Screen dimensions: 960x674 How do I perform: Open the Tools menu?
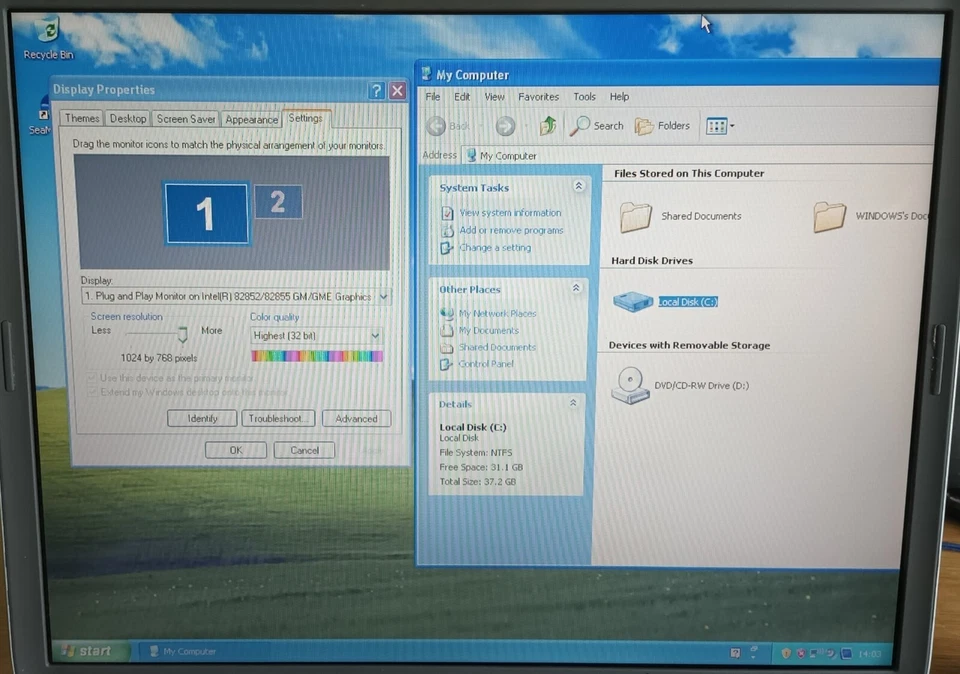click(x=584, y=96)
